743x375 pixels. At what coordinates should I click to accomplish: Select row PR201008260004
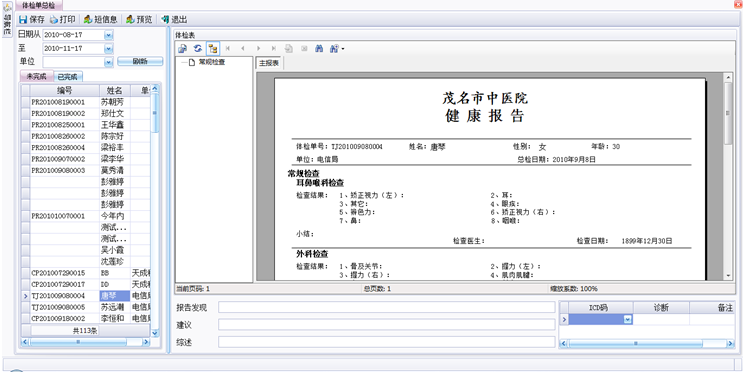click(x=85, y=147)
